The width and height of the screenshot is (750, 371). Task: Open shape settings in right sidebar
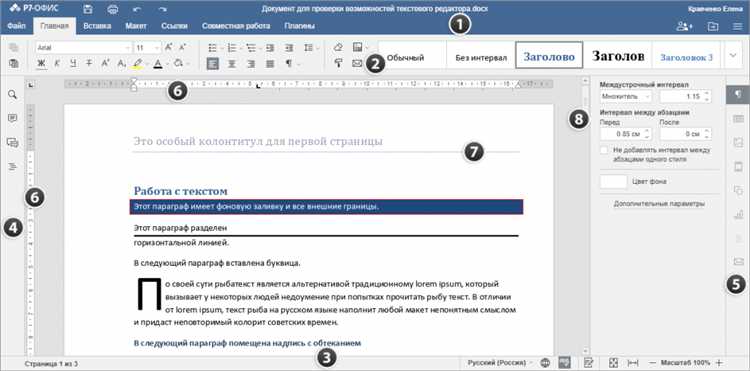738,190
